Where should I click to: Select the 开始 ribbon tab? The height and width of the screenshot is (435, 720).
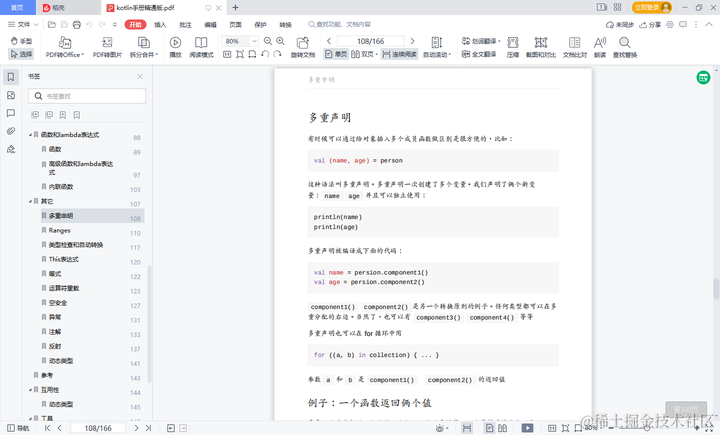(x=135, y=24)
